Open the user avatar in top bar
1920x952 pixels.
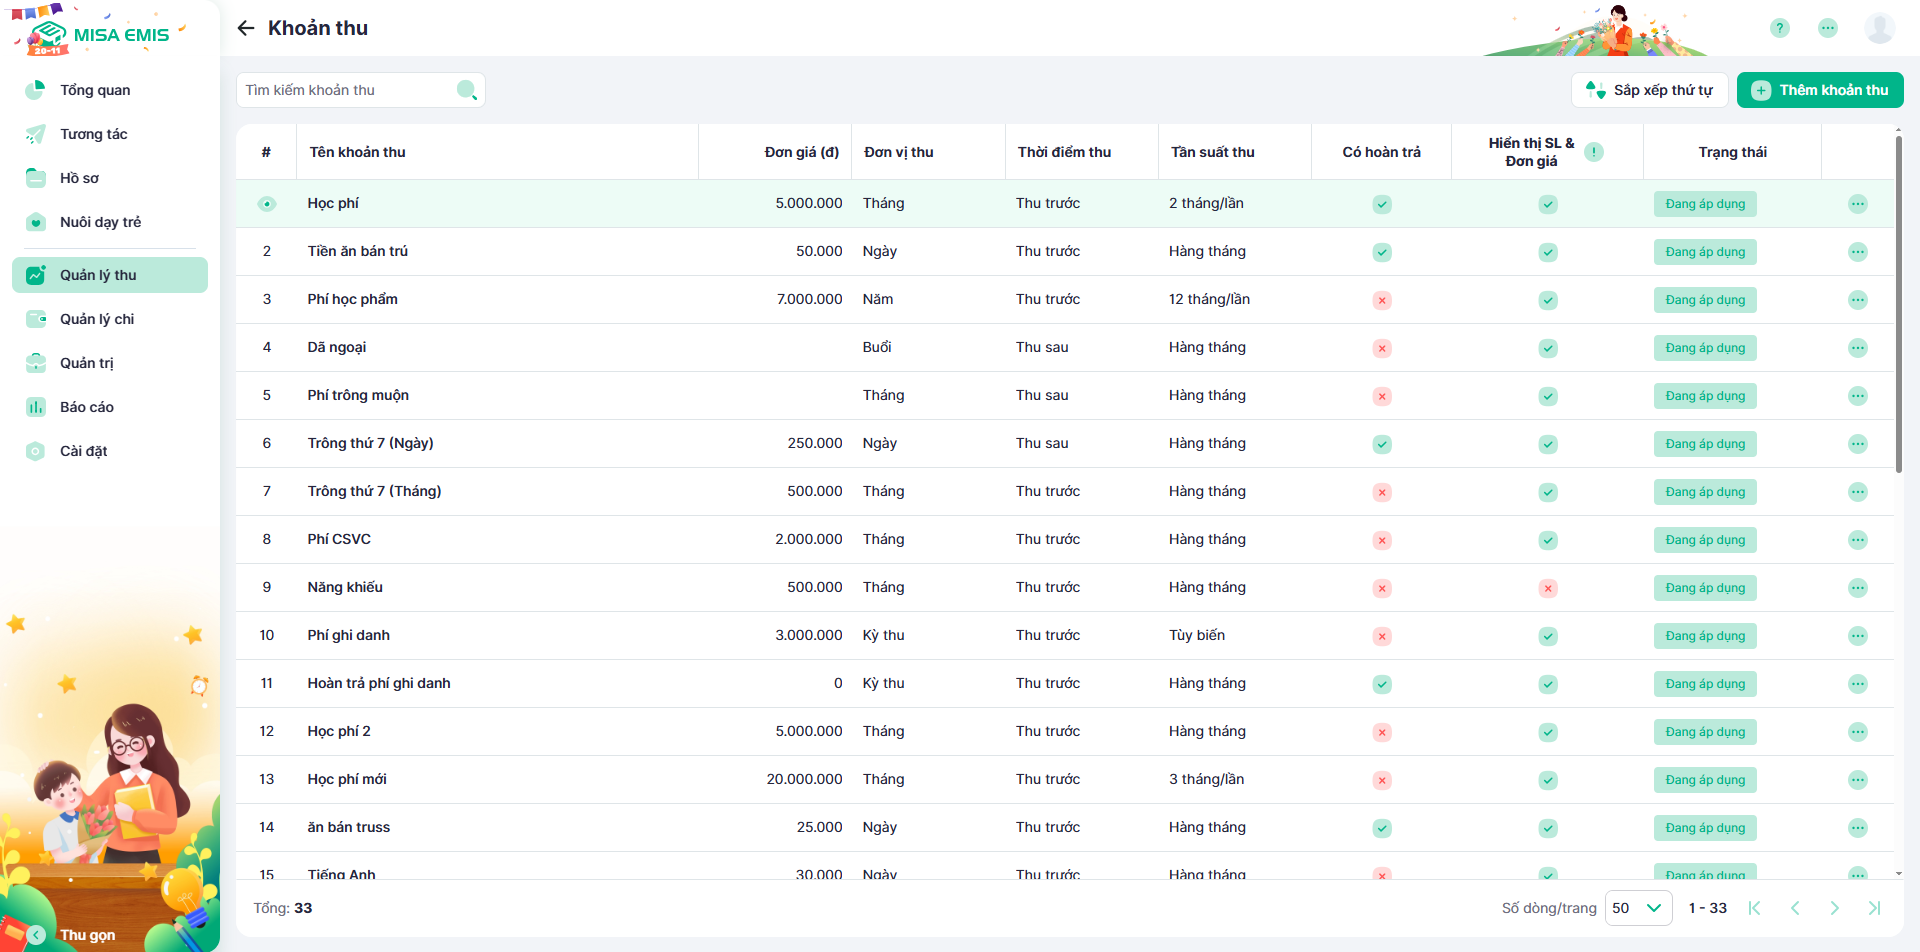[1879, 28]
